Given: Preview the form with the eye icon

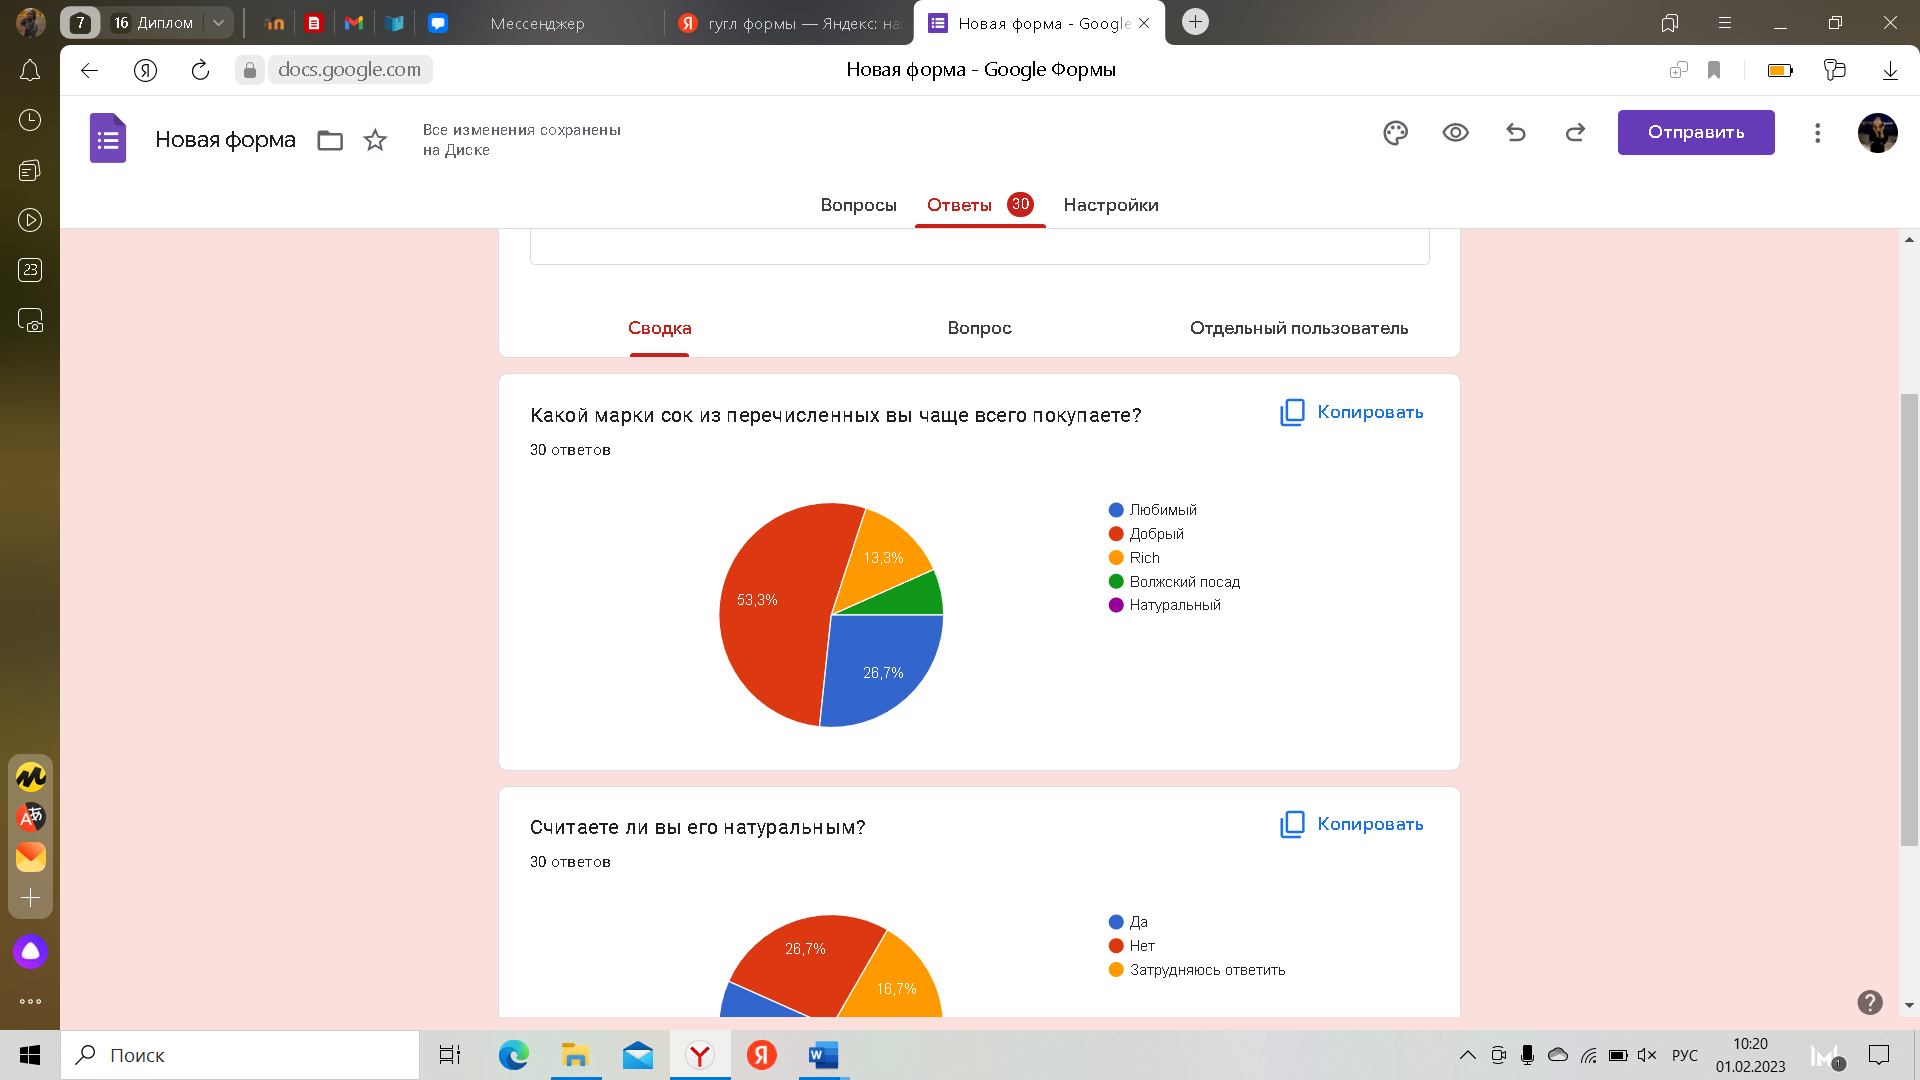Looking at the screenshot, I should click(1455, 133).
